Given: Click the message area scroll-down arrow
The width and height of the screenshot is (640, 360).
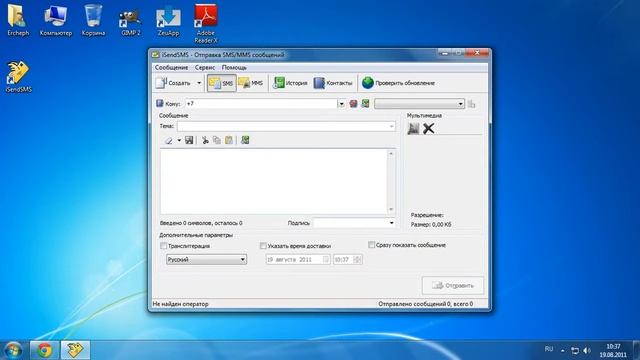Looking at the screenshot, I should [391, 209].
